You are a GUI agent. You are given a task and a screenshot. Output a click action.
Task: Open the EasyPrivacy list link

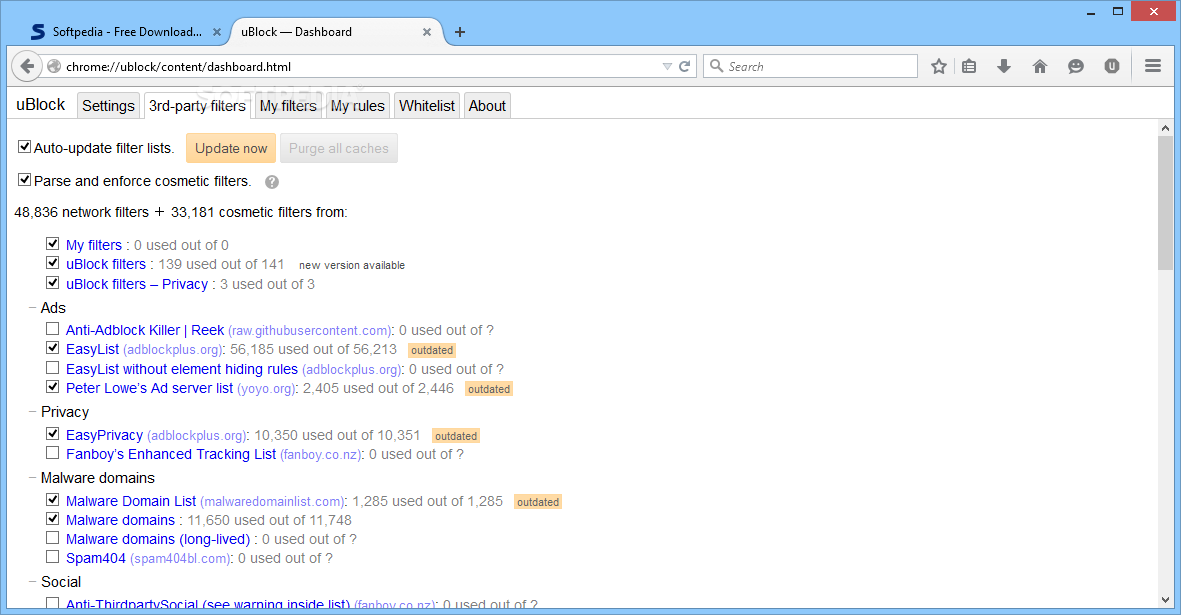pos(104,435)
